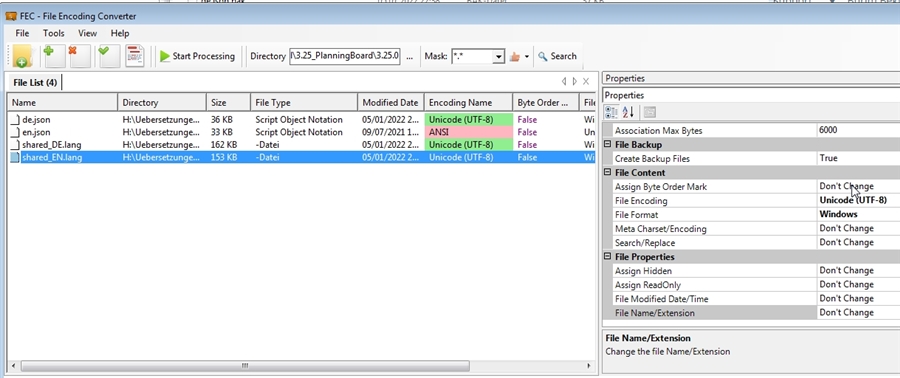
Task: Click the add folder toolbar icon
Action: tap(23, 56)
